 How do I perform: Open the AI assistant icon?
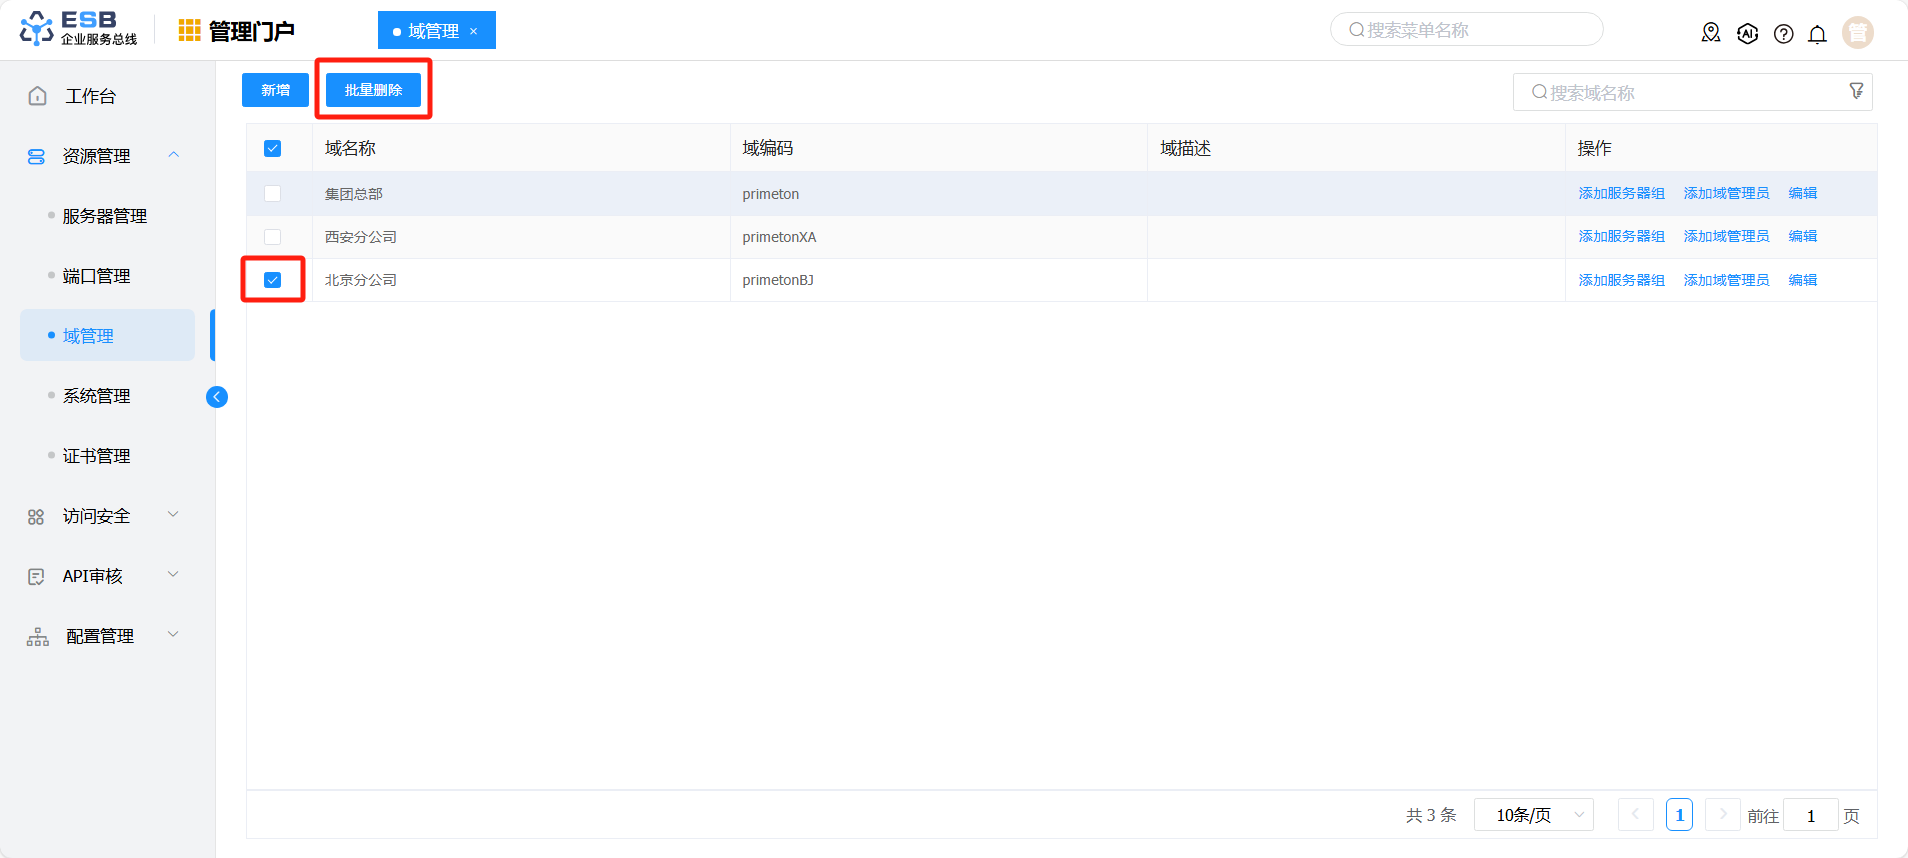[x=1747, y=33]
